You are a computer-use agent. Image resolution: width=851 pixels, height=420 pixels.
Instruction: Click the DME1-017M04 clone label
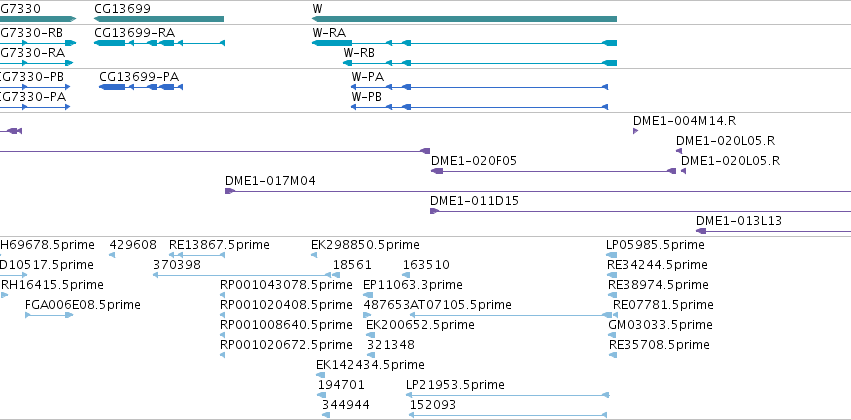(x=270, y=181)
